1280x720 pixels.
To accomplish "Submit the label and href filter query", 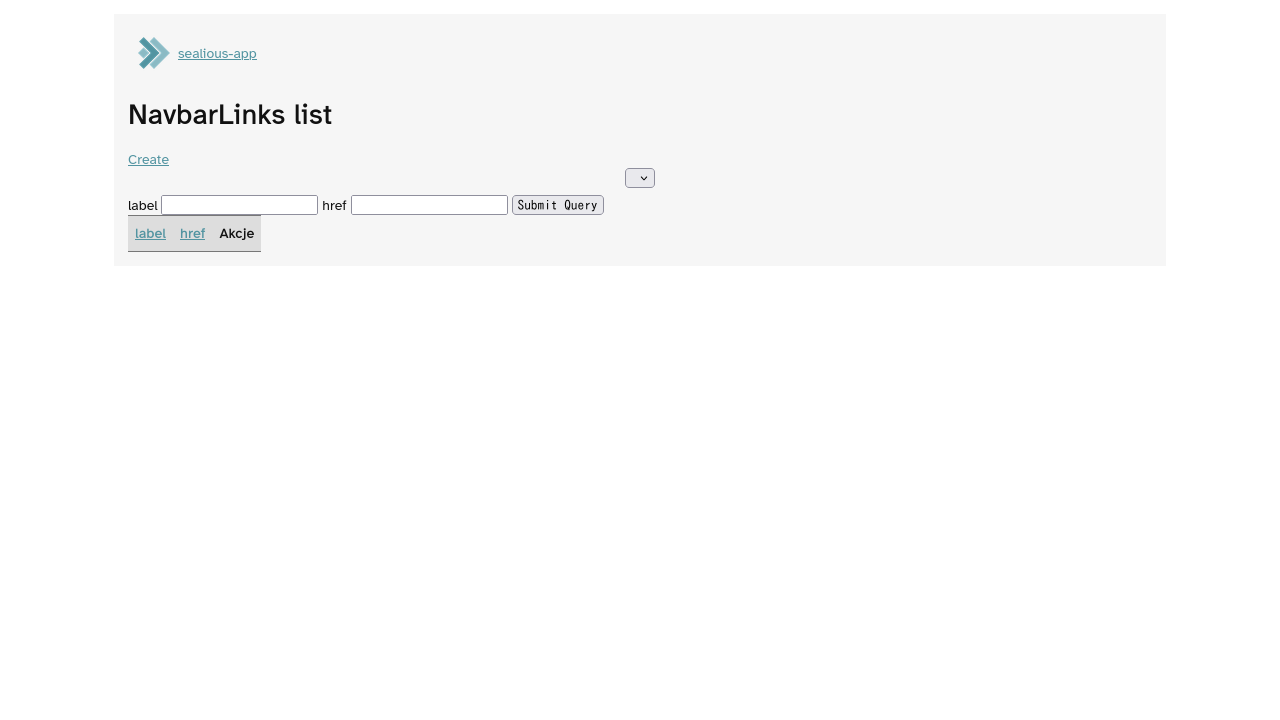I will coord(557,205).
